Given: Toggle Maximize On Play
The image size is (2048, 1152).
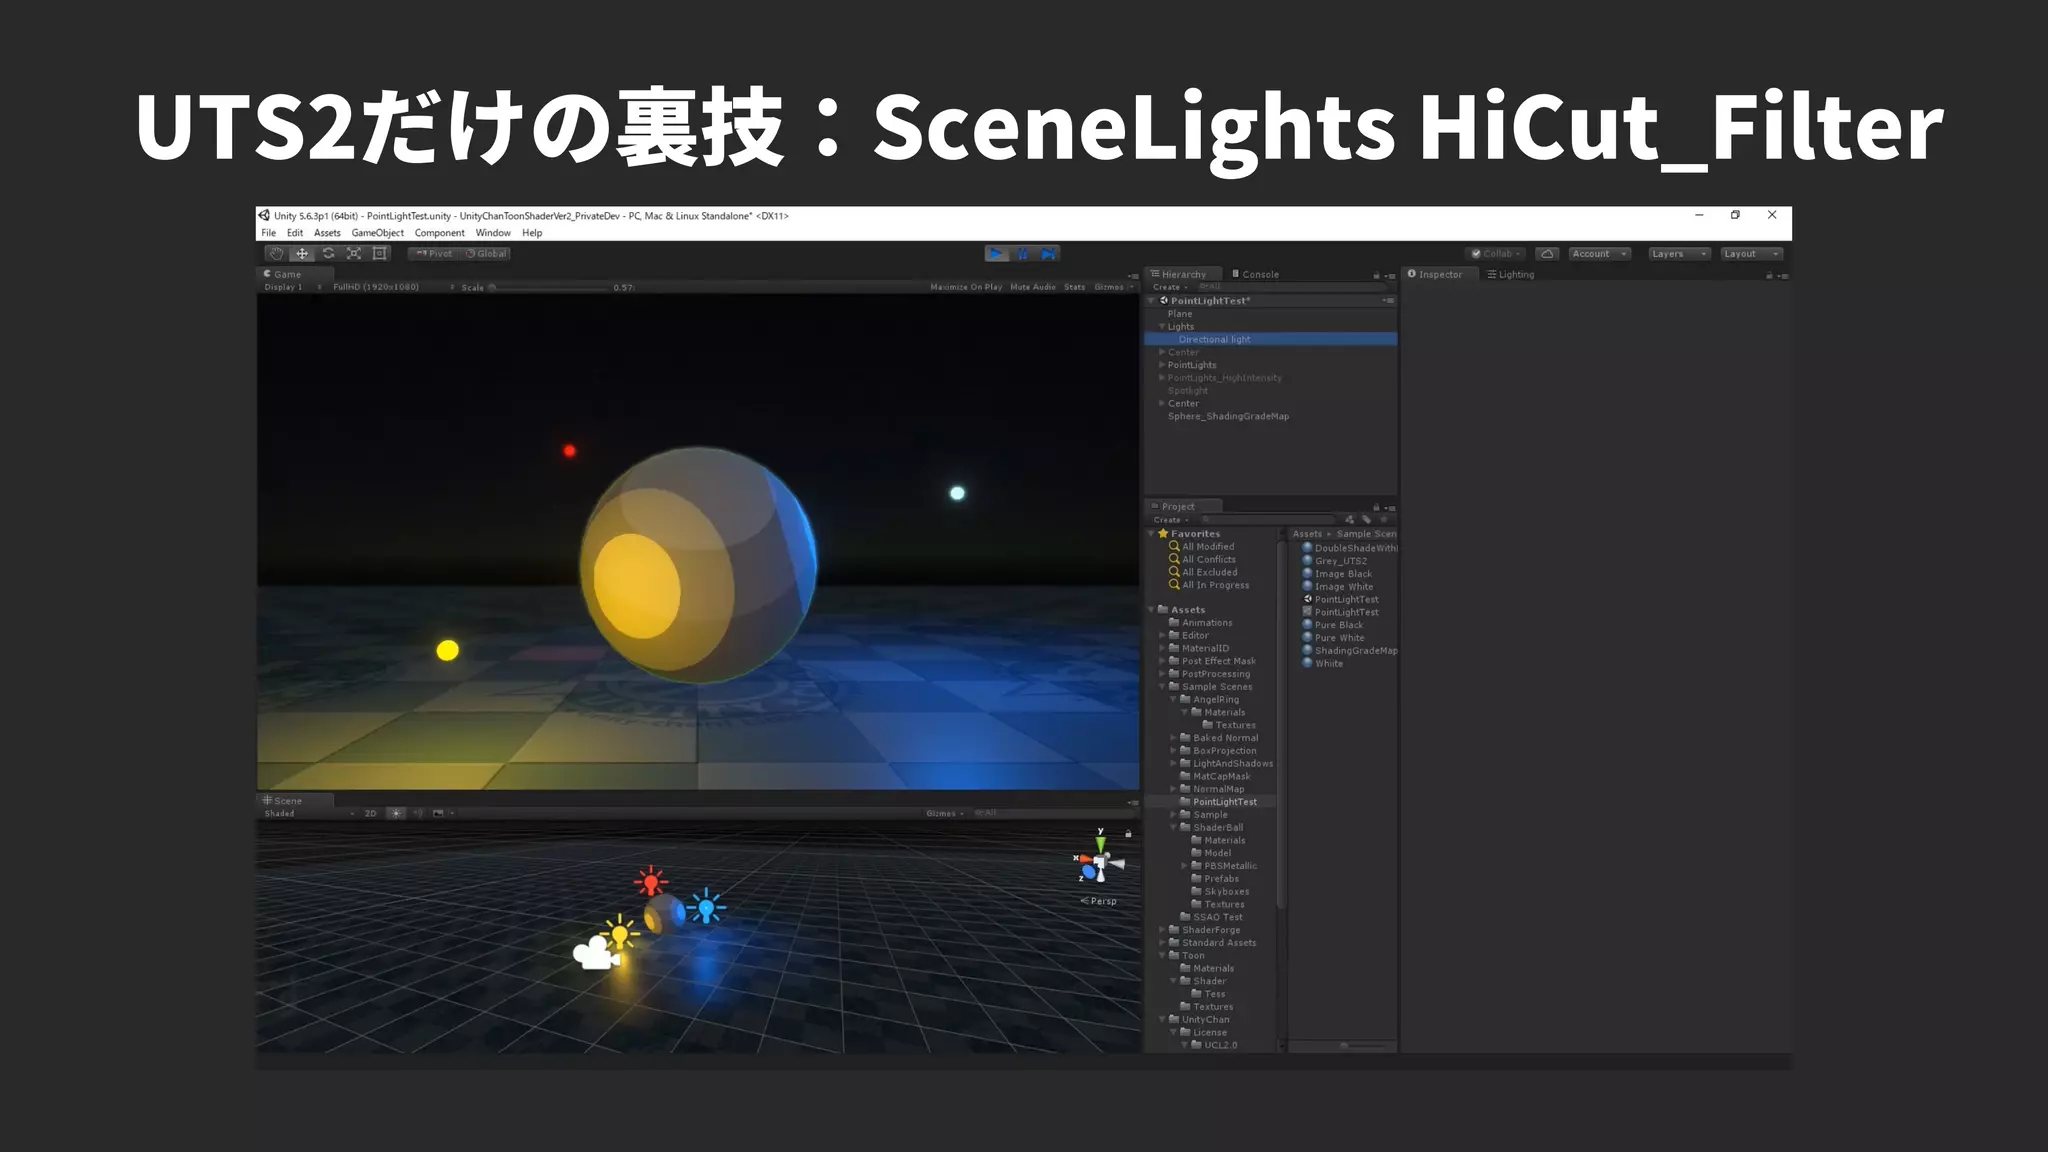Looking at the screenshot, I should [966, 287].
